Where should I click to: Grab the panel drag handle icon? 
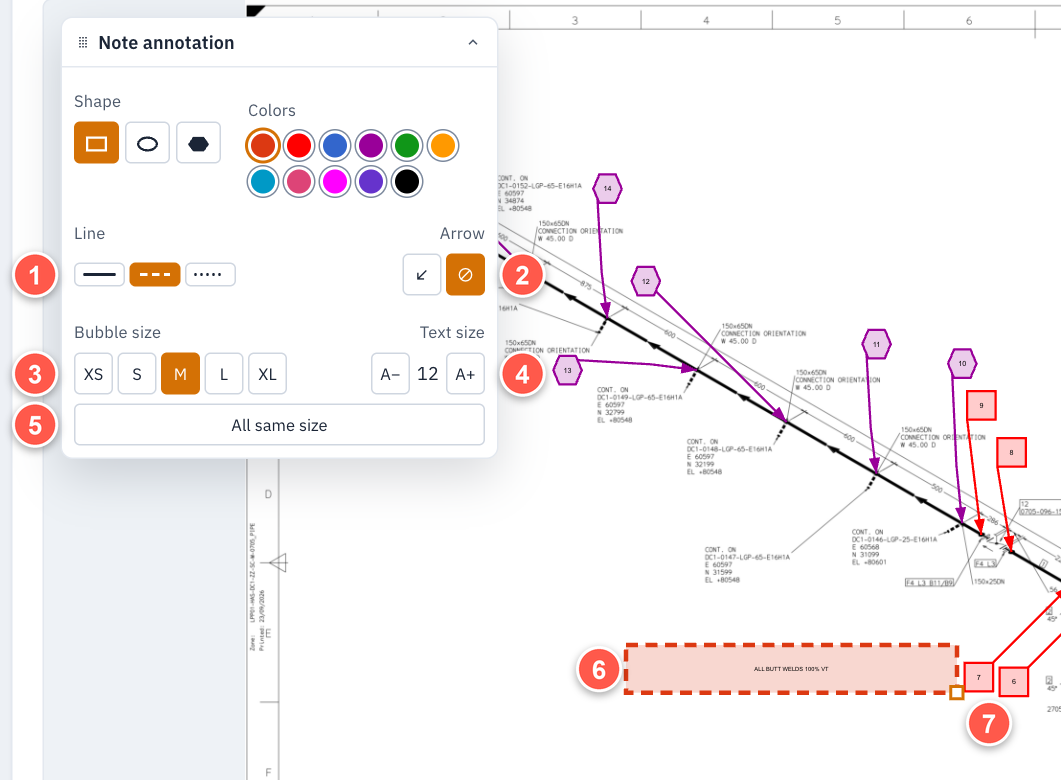pos(83,43)
